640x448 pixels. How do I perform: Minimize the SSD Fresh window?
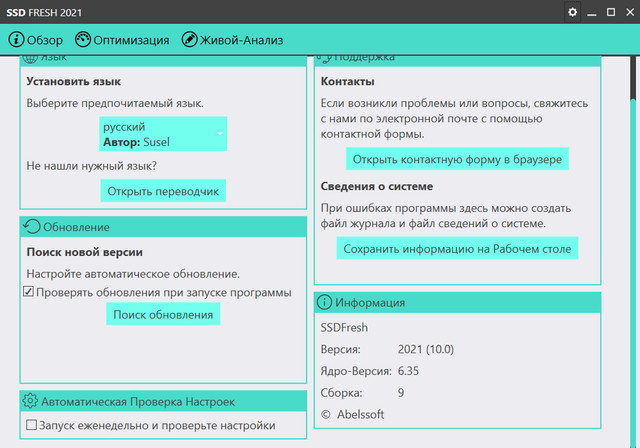pyautogui.click(x=596, y=12)
